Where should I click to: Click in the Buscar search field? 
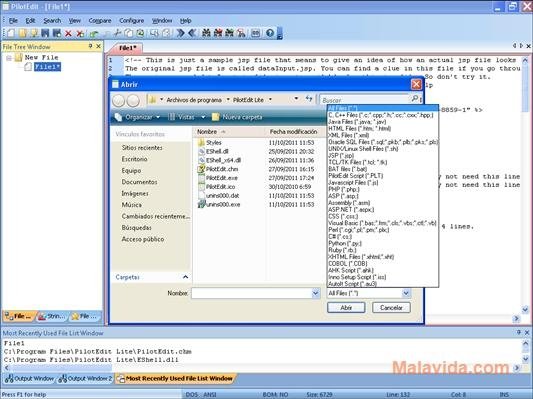pos(364,100)
